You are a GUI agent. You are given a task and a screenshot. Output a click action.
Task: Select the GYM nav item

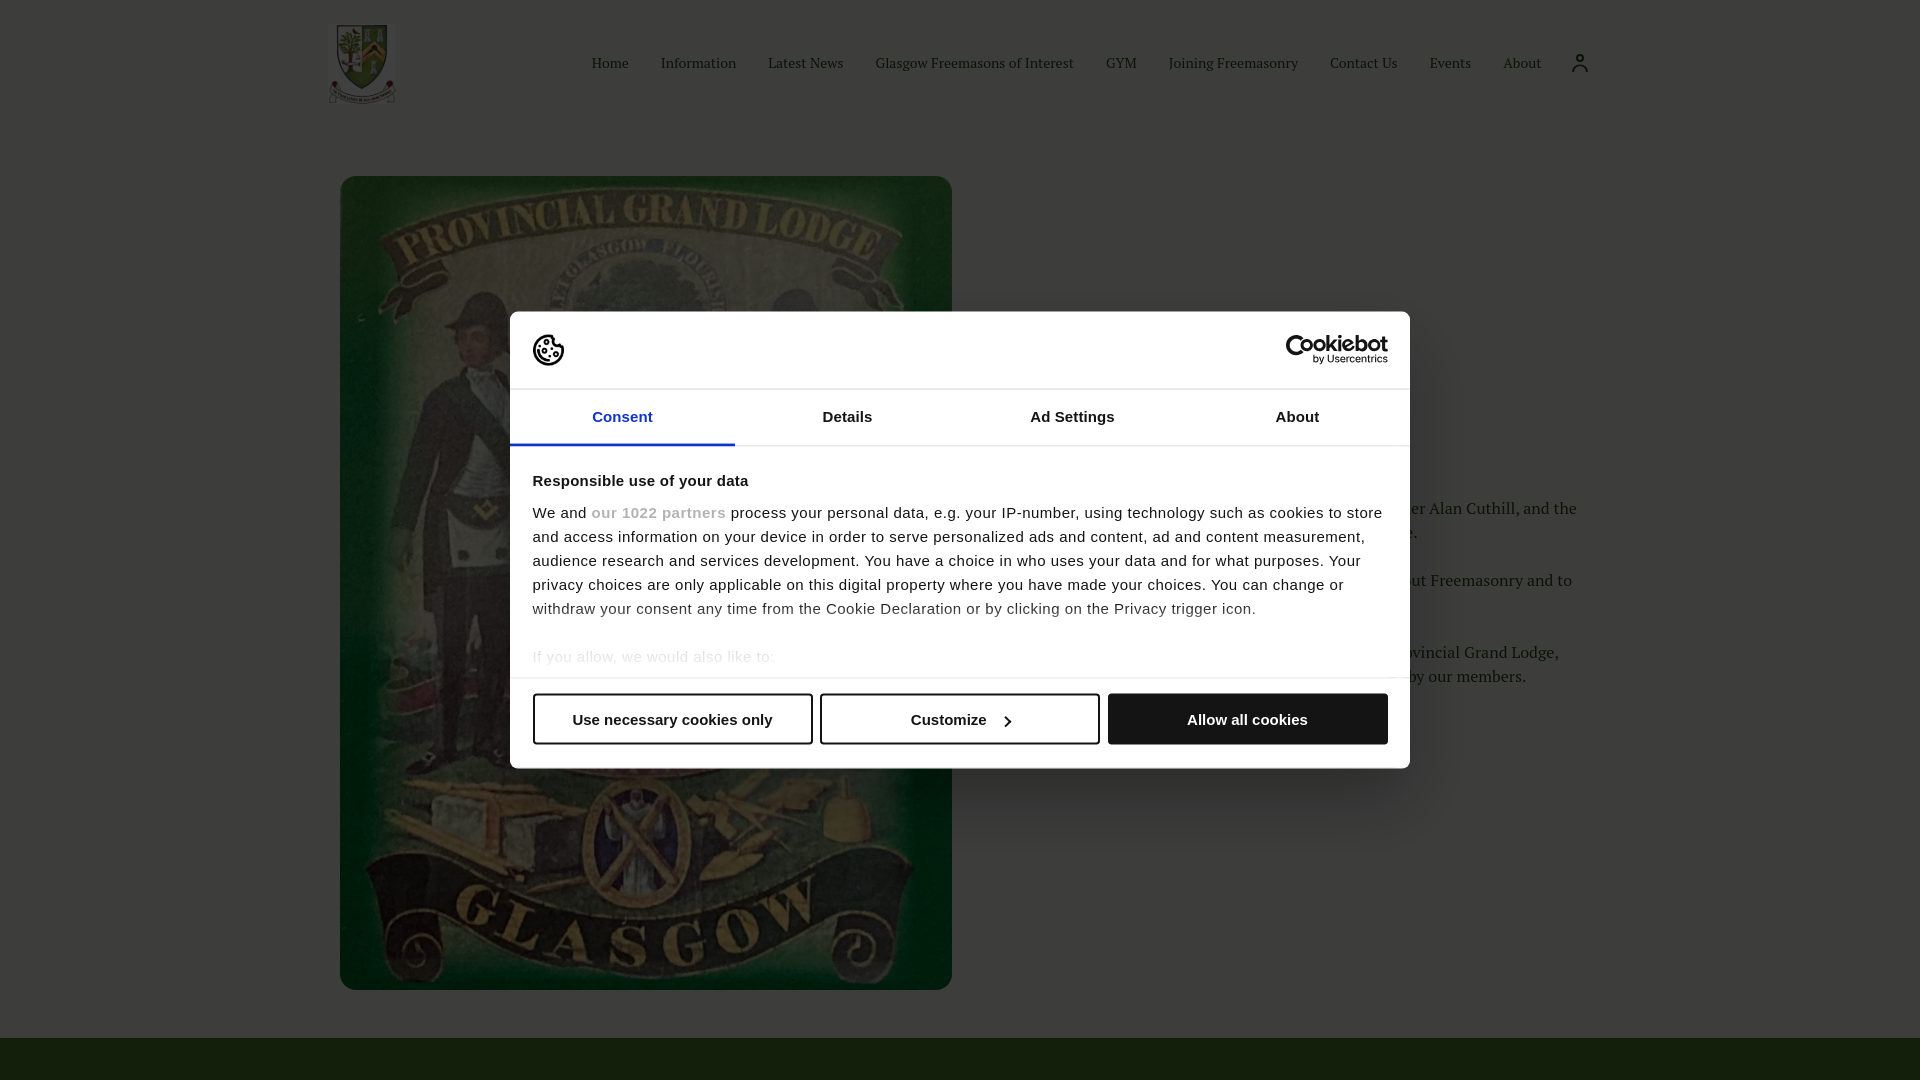tap(1121, 63)
